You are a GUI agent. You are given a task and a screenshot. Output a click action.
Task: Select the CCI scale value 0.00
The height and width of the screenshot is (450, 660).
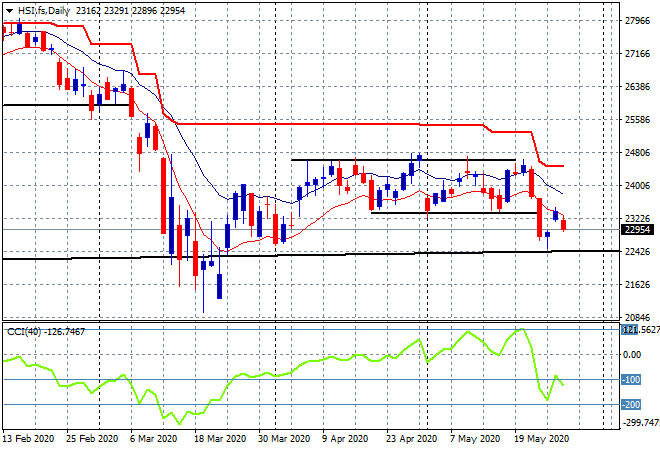[x=632, y=354]
